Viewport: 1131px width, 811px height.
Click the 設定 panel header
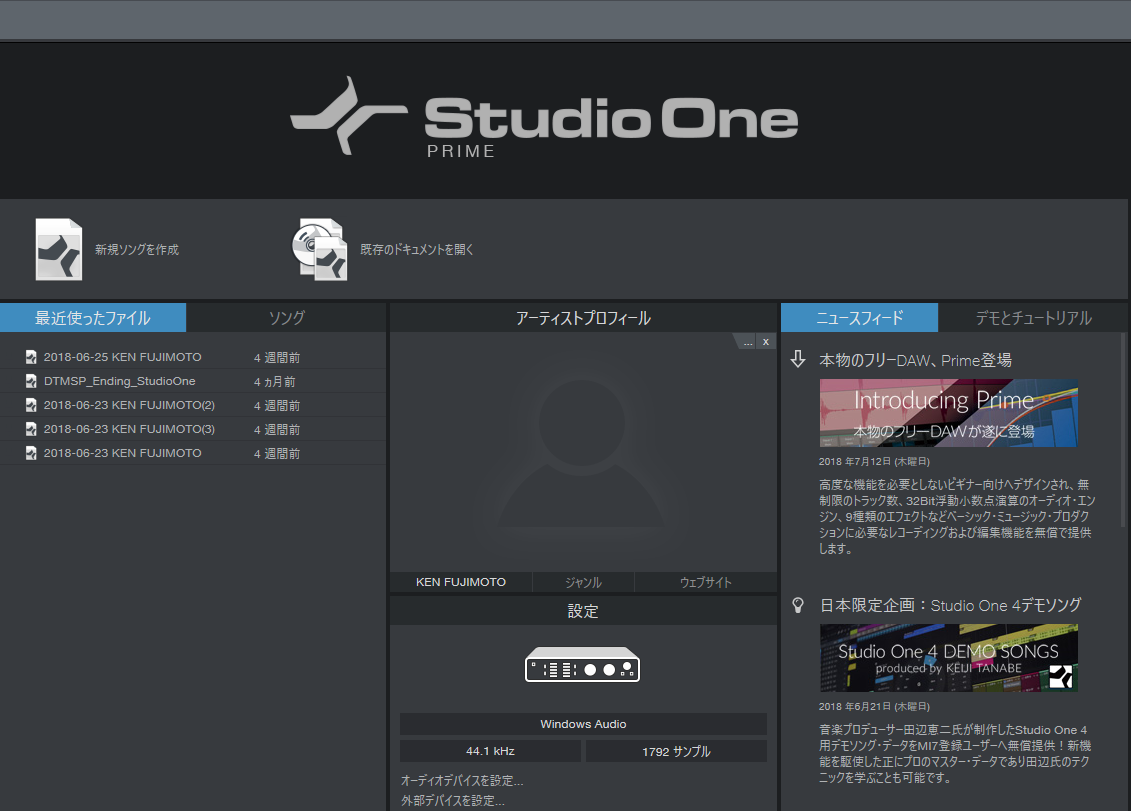583,611
